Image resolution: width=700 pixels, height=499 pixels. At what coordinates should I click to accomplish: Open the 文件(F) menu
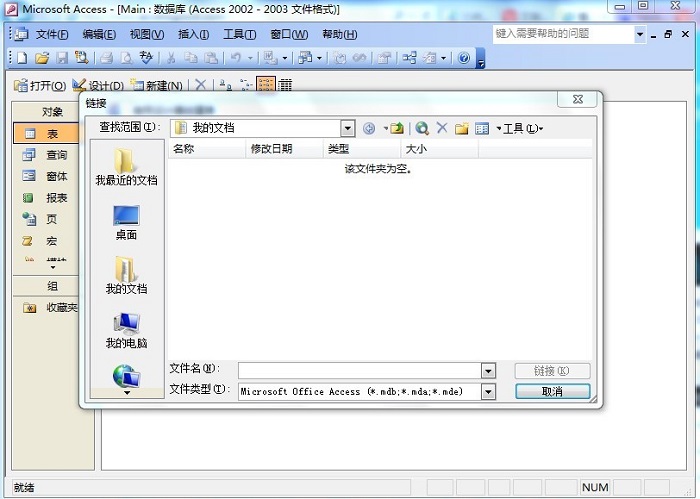click(x=52, y=34)
